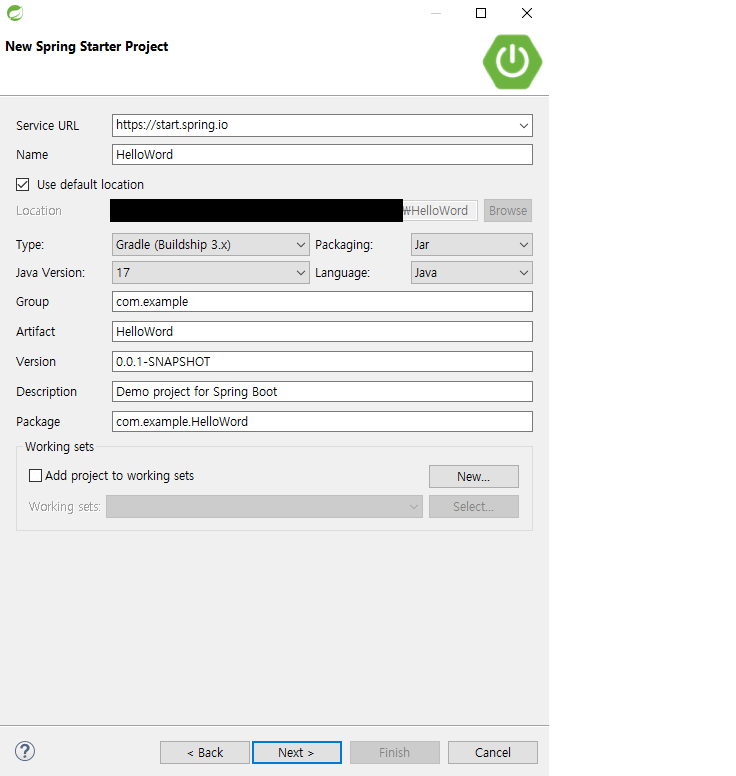This screenshot has height=776, width=736.
Task: Click the help question mark icon
Action: pos(25,751)
